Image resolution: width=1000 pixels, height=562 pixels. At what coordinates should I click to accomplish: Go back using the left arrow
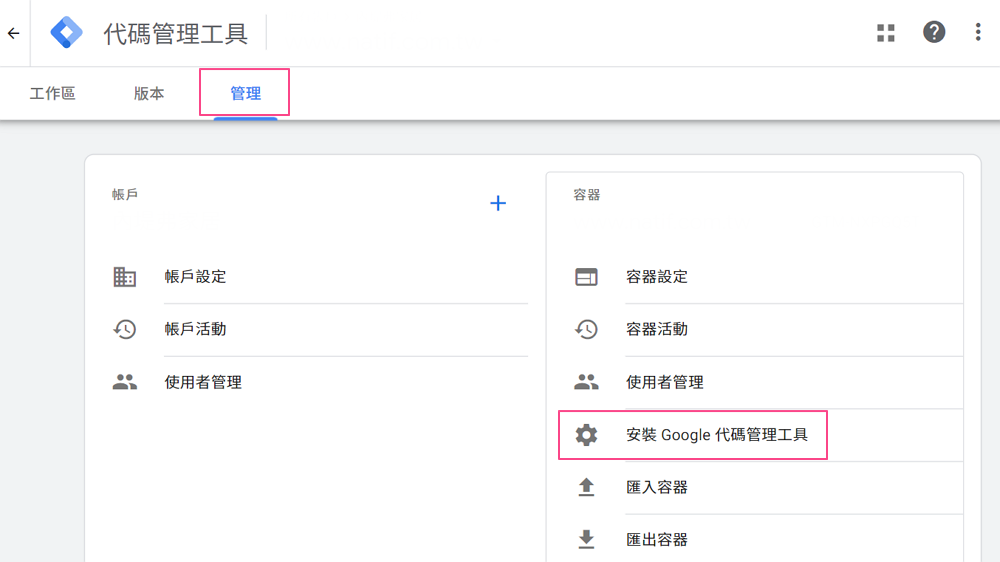pyautogui.click(x=13, y=33)
